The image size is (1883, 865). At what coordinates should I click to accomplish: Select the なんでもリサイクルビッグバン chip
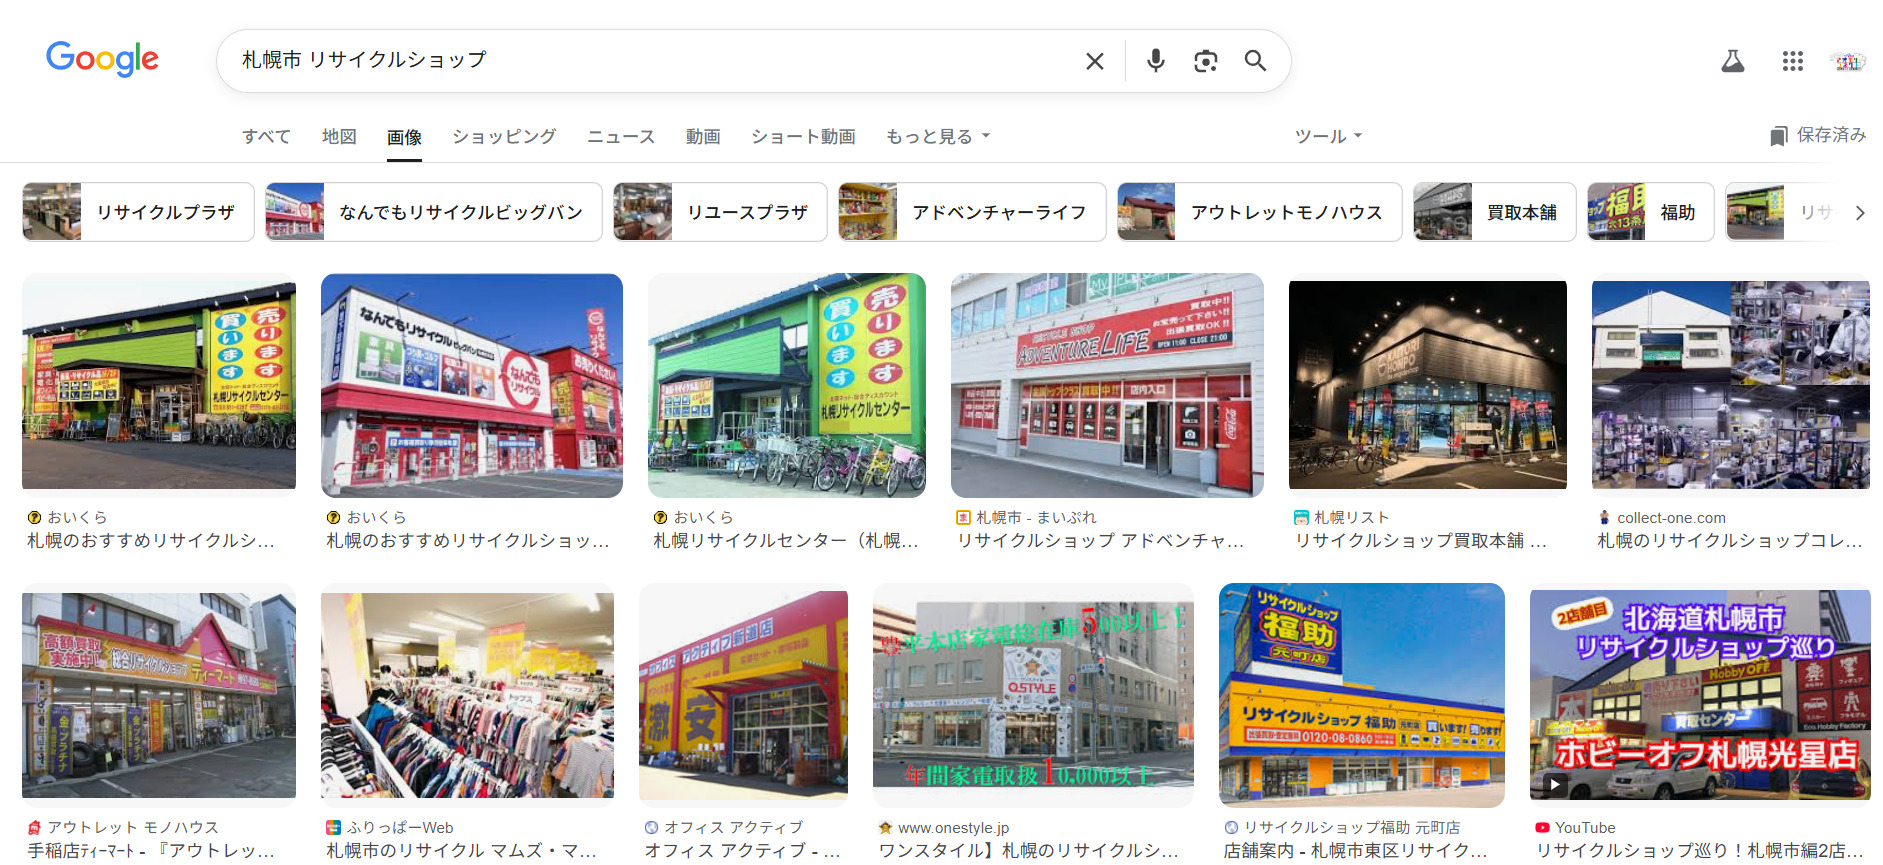433,212
